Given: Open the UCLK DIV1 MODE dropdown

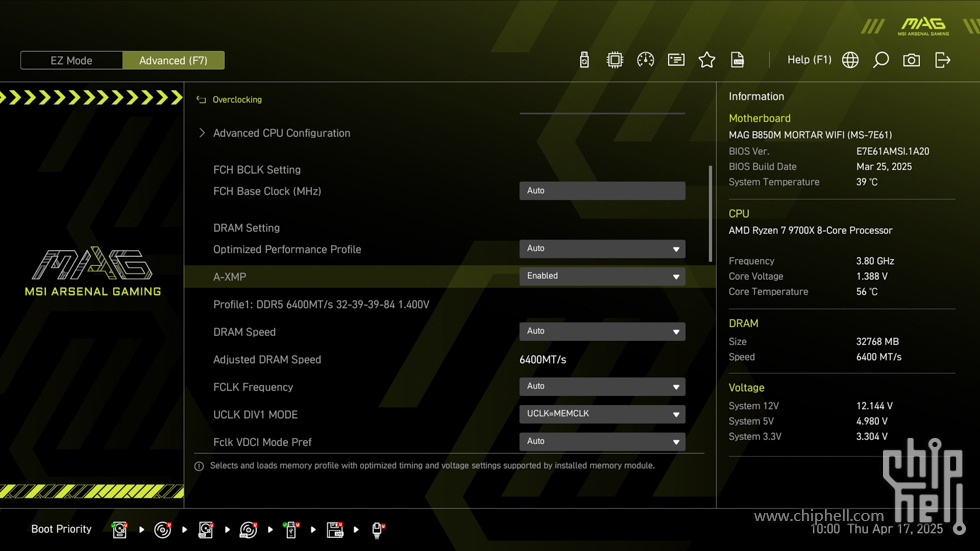Looking at the screenshot, I should coord(602,414).
